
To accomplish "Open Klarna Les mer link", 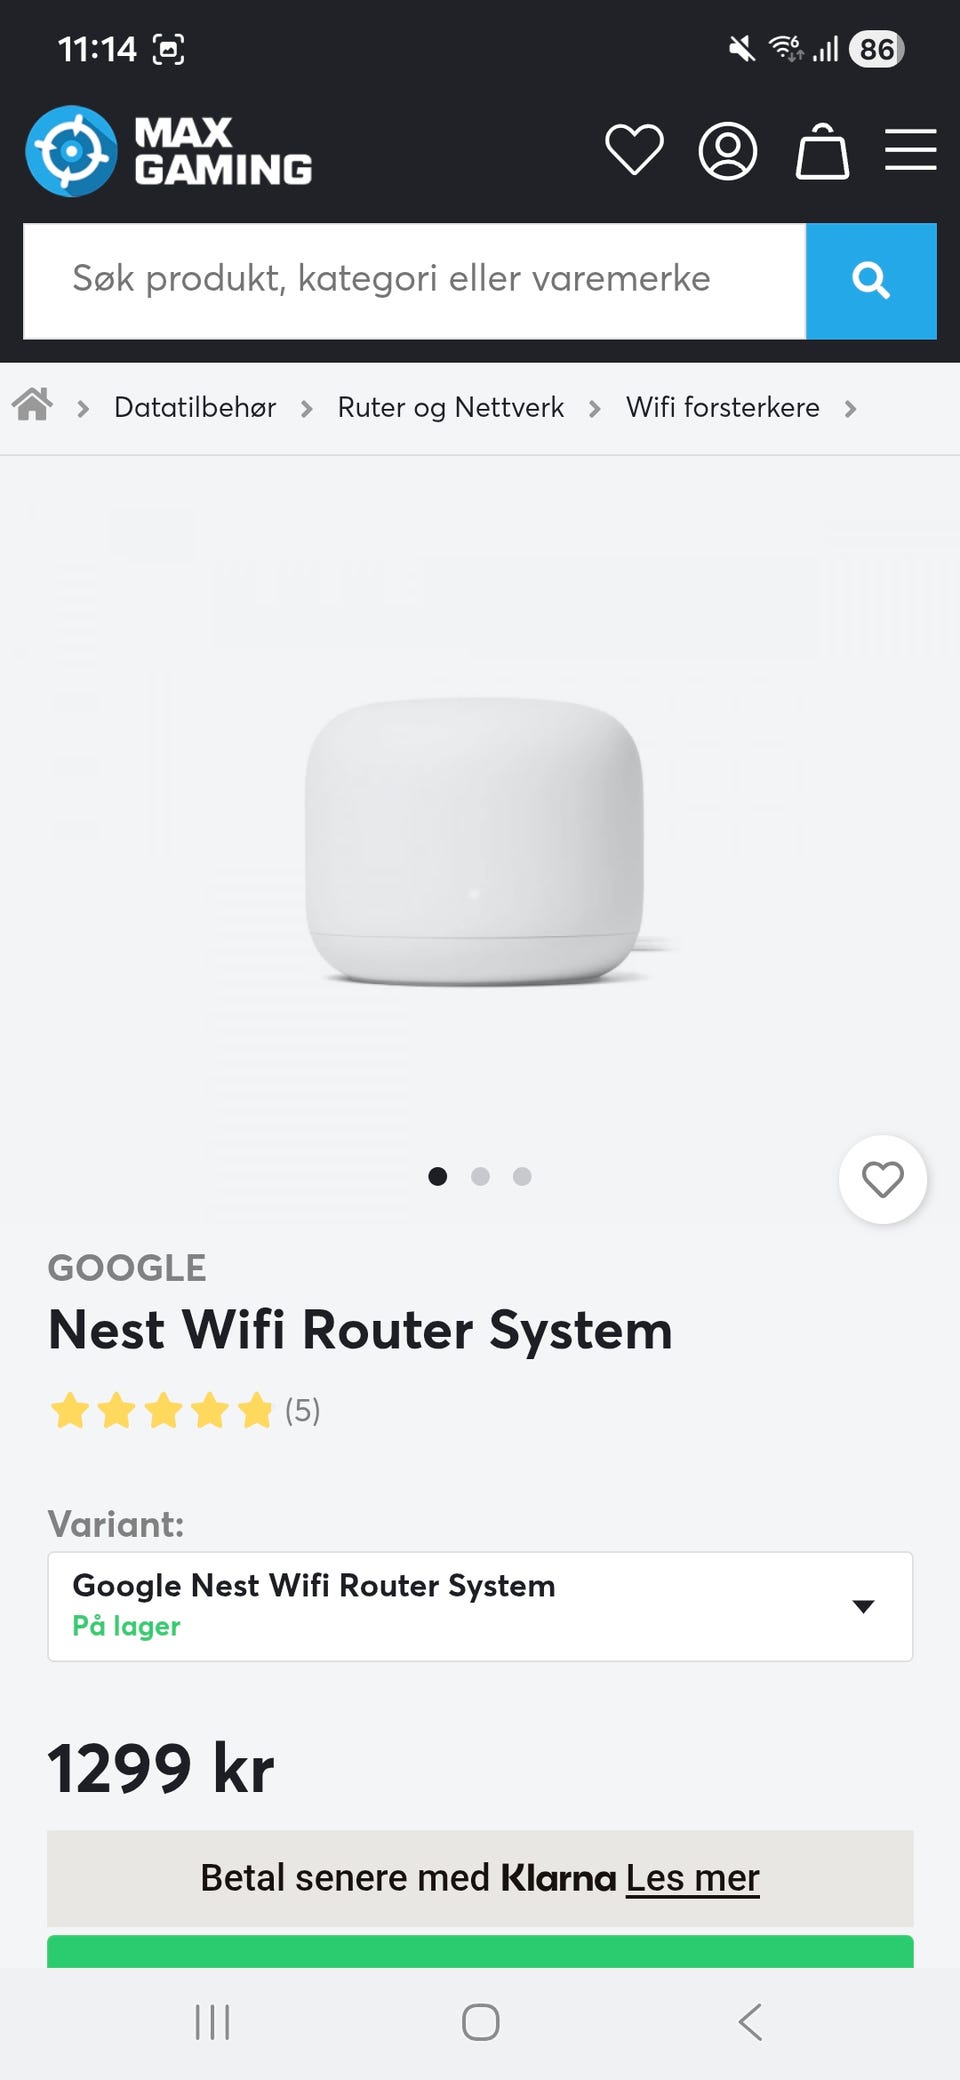I will click(693, 1878).
